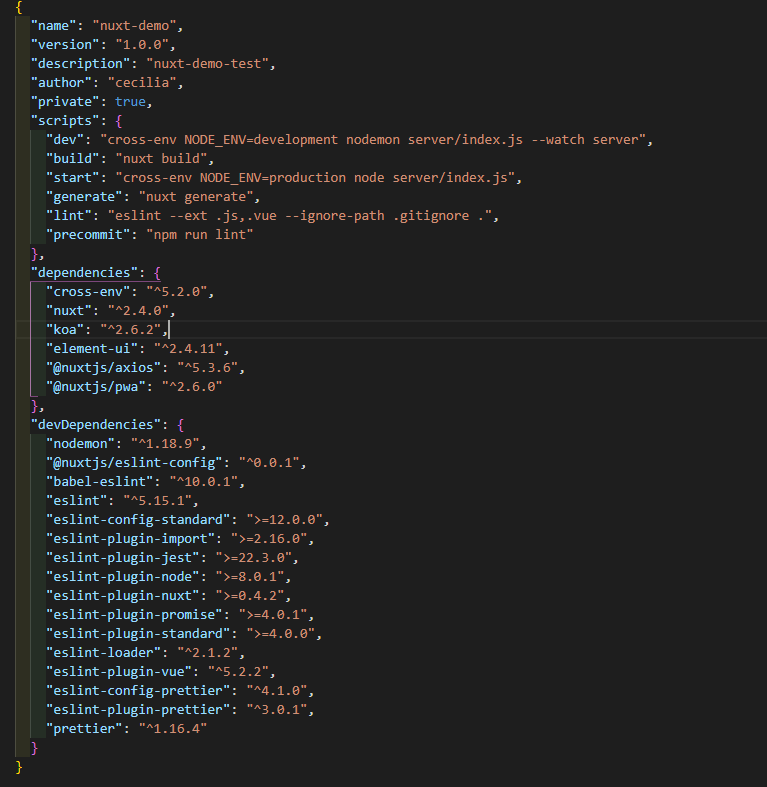Click the "^5.2.0" cross-env version
The height and width of the screenshot is (787, 767).
(x=177, y=292)
